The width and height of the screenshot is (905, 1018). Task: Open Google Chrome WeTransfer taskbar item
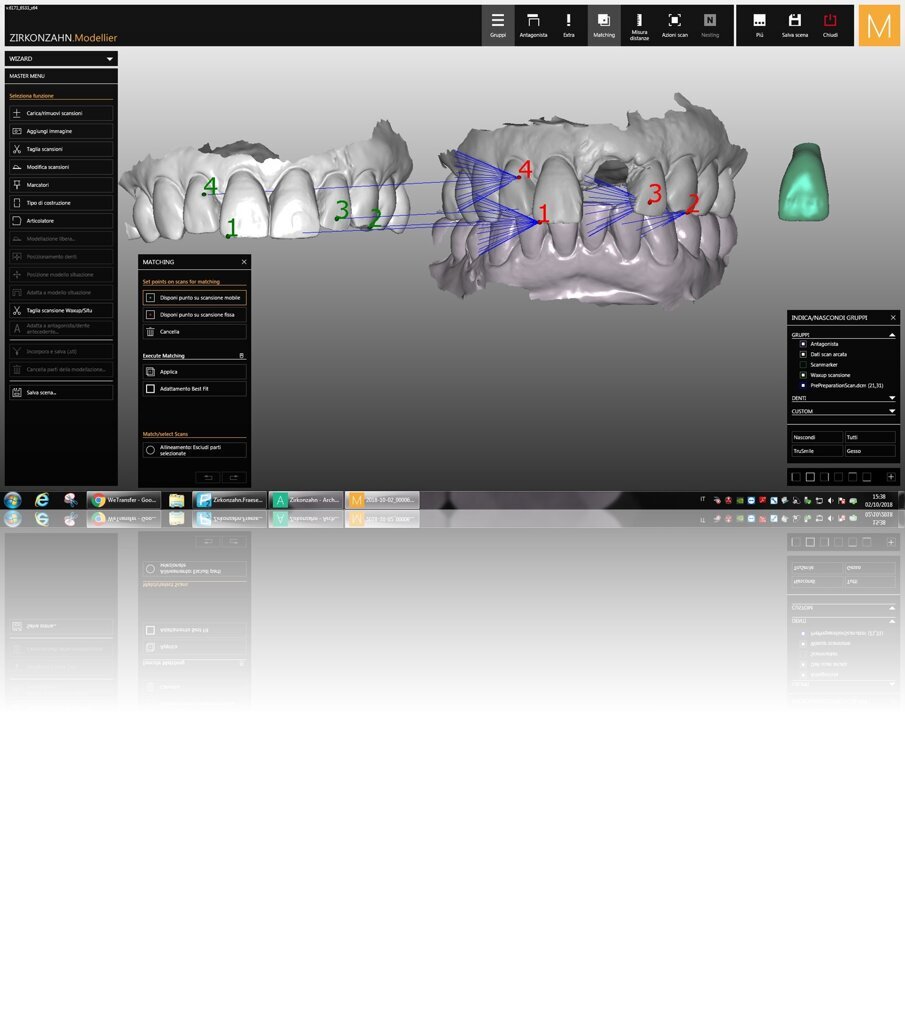pos(124,500)
